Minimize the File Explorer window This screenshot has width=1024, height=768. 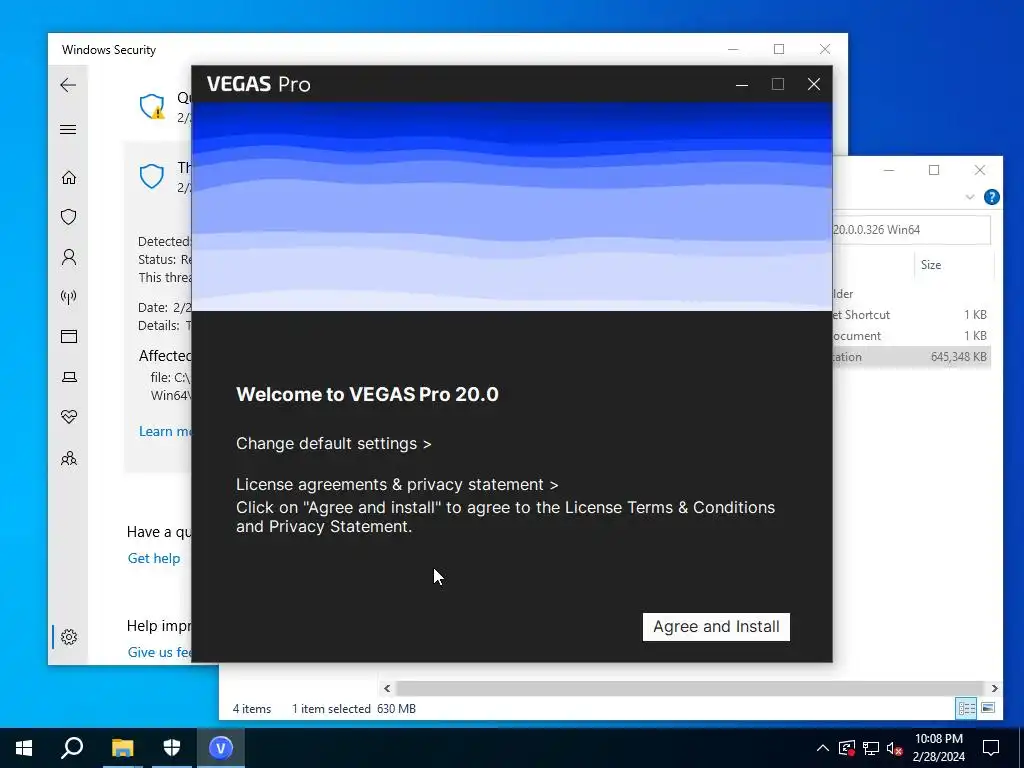tap(889, 170)
